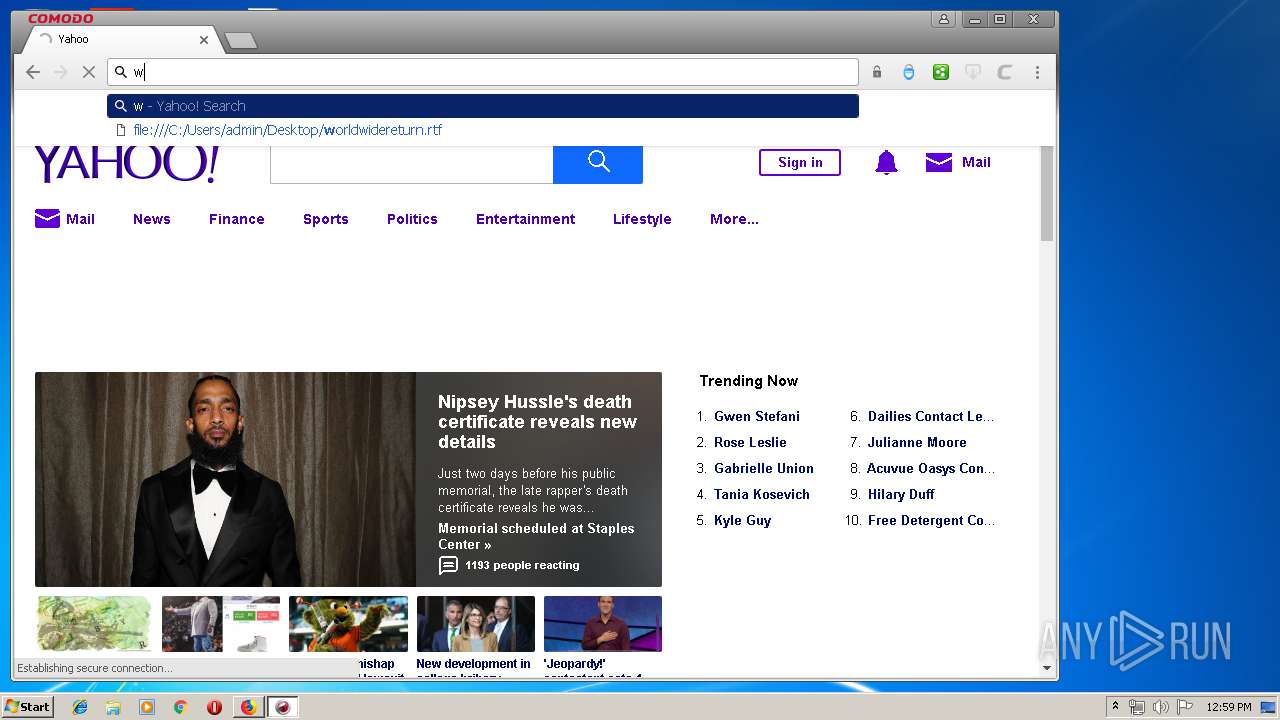Screen dimensions: 1280x720
Task: Open Windows Explorer from the taskbar
Action: pyautogui.click(x=113, y=707)
